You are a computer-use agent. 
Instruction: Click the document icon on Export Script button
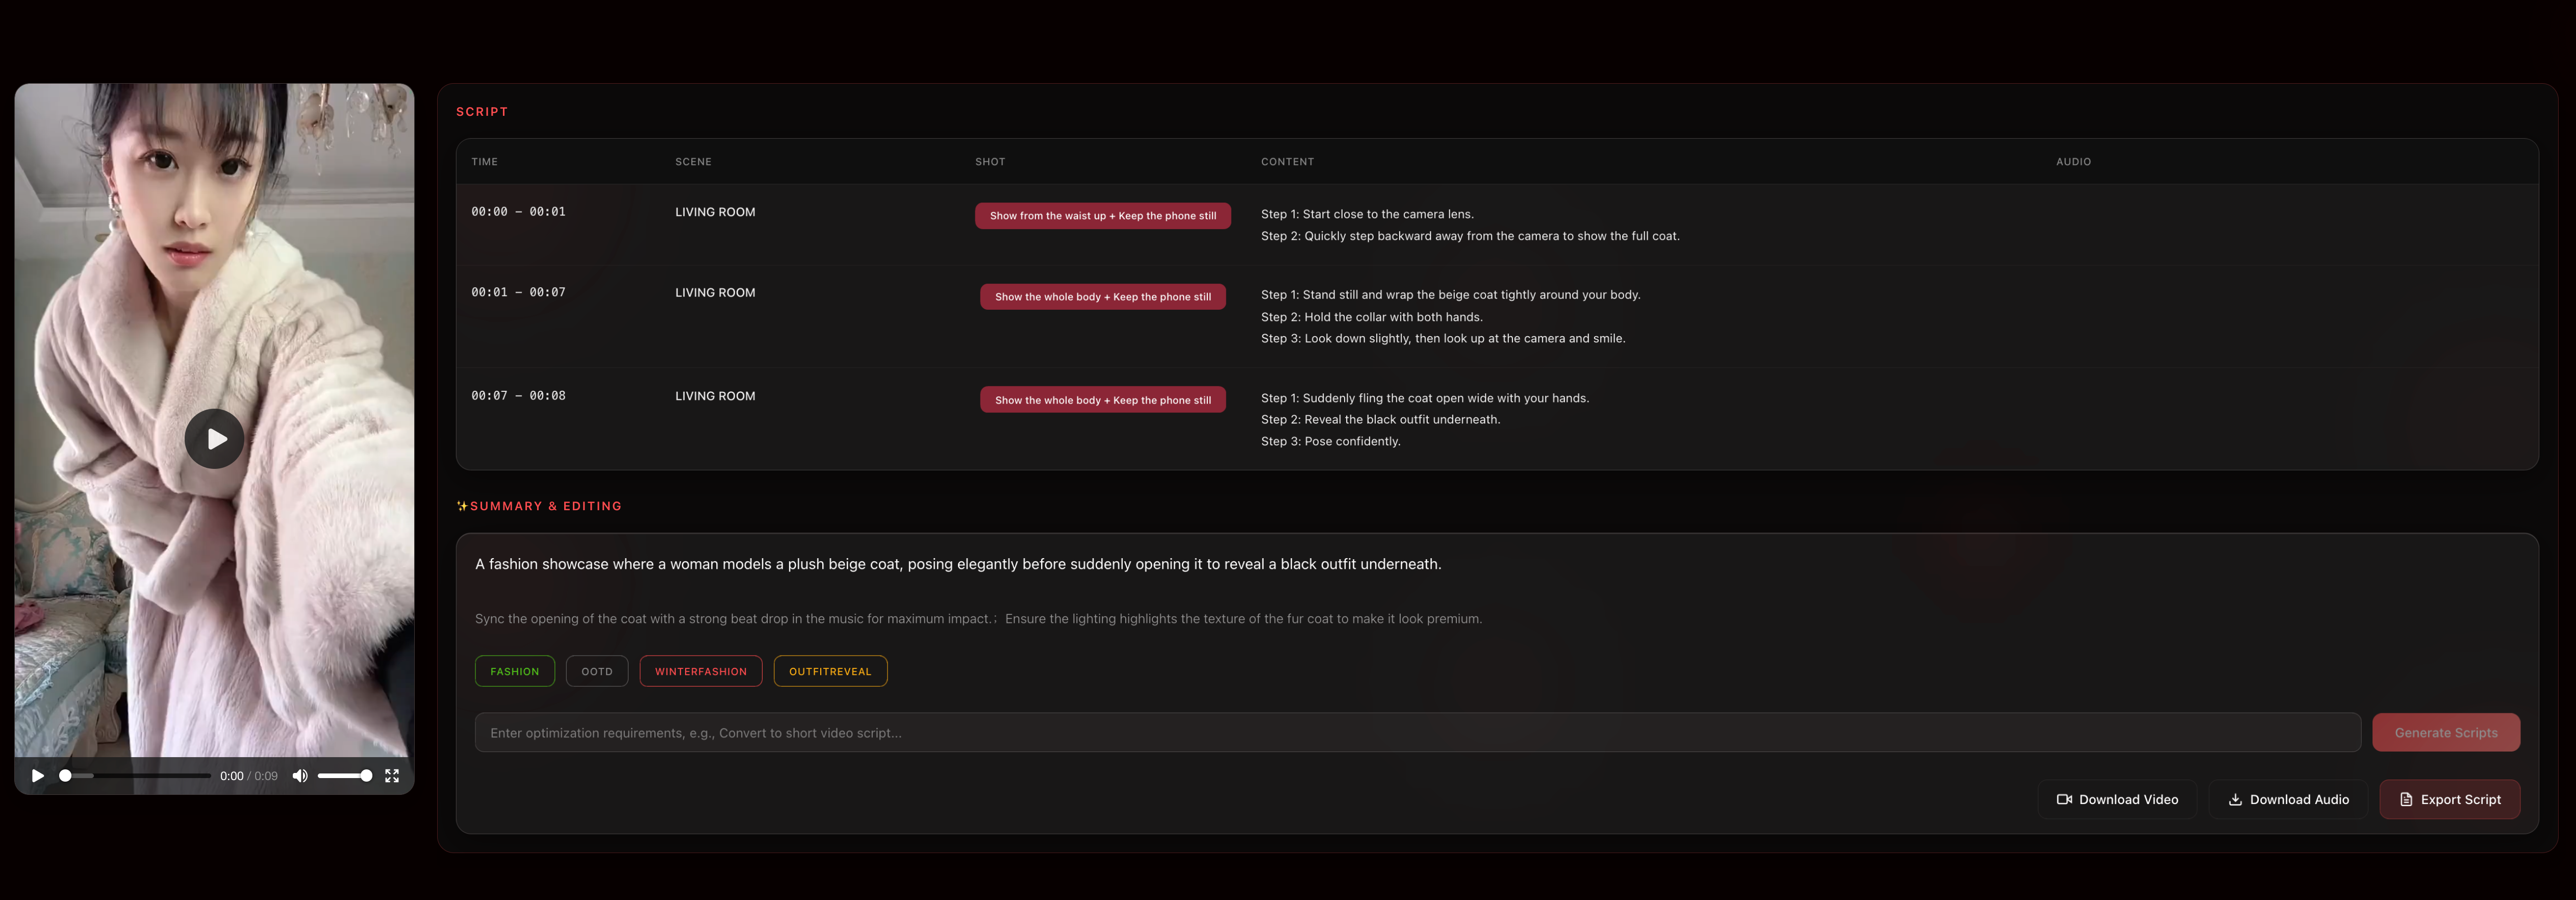(2405, 799)
